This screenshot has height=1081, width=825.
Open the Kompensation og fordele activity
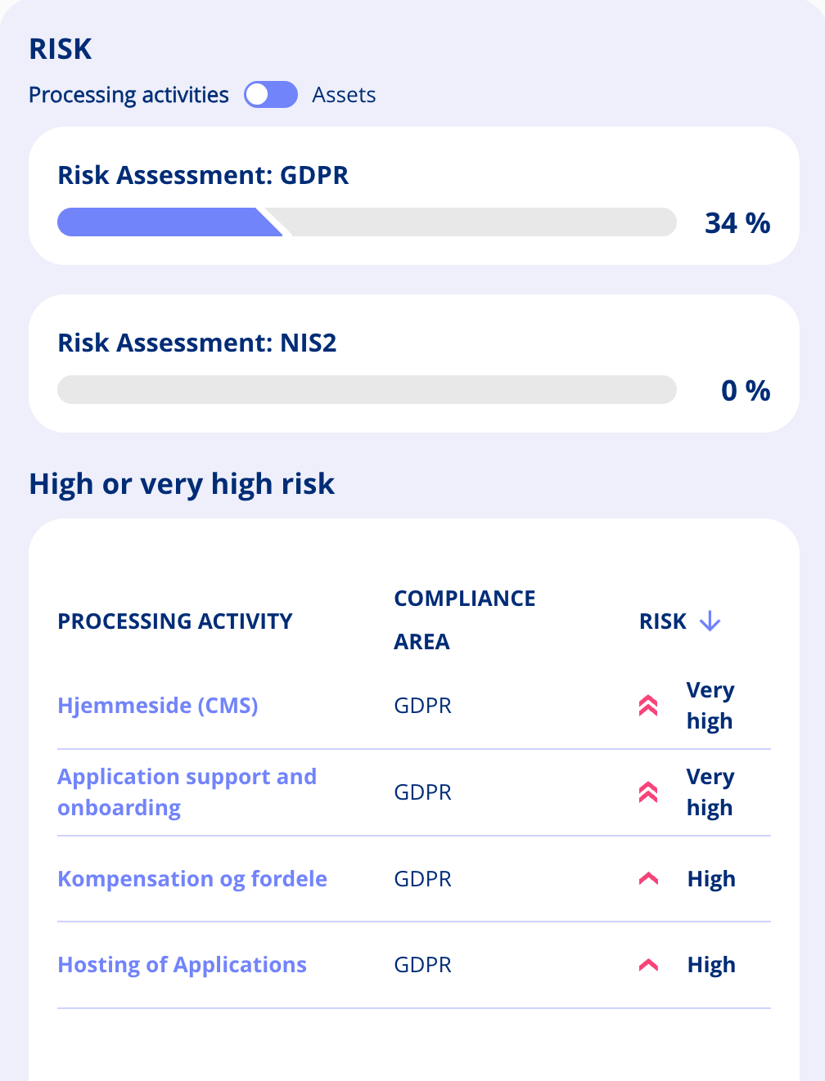(192, 878)
